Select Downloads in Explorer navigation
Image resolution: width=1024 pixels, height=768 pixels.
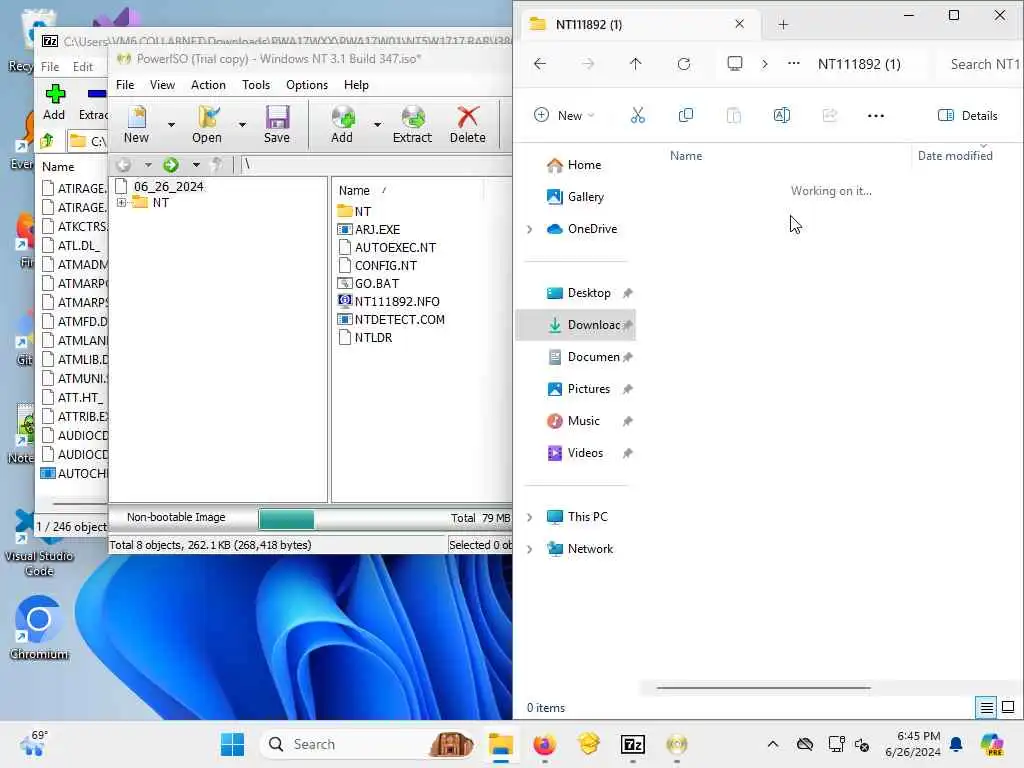coord(576,325)
